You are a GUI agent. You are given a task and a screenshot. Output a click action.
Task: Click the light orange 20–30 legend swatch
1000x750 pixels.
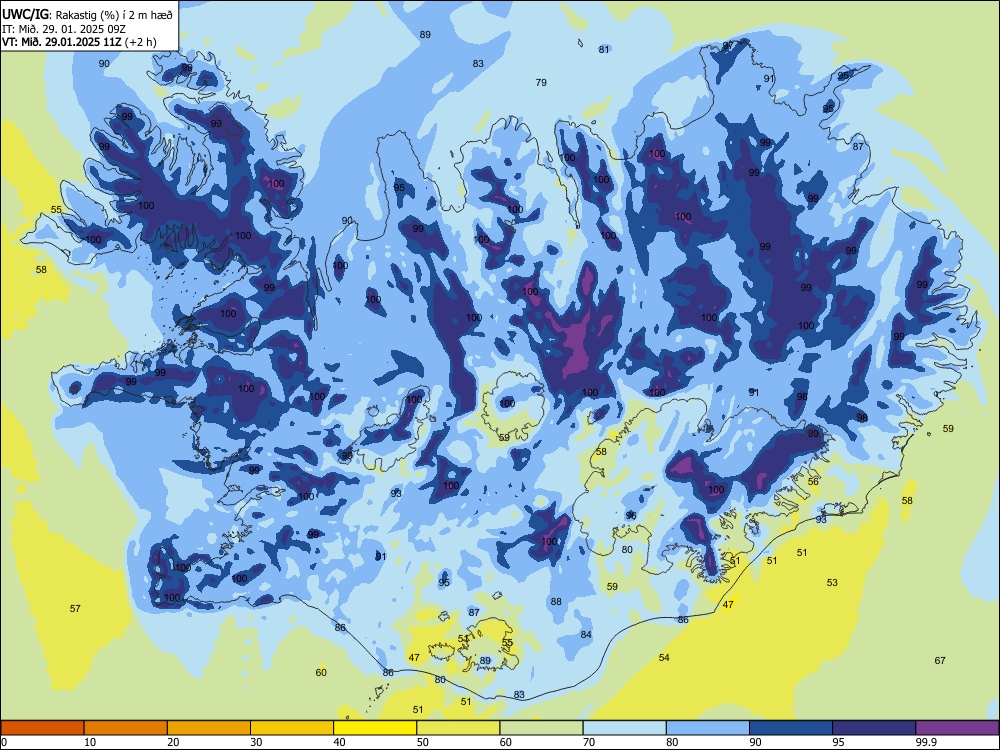coord(209,728)
